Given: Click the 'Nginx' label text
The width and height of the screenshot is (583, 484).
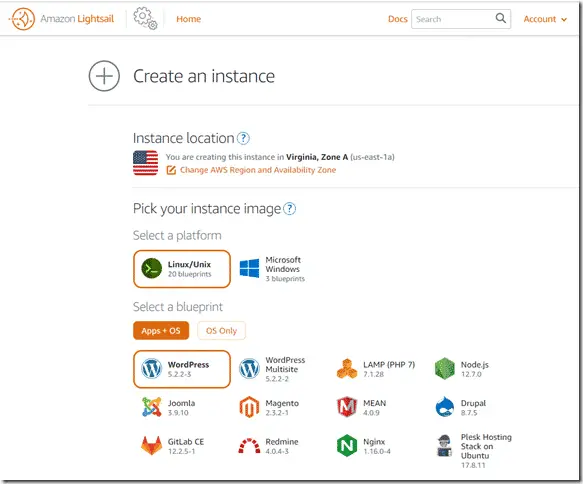Looking at the screenshot, I should pos(374,442).
